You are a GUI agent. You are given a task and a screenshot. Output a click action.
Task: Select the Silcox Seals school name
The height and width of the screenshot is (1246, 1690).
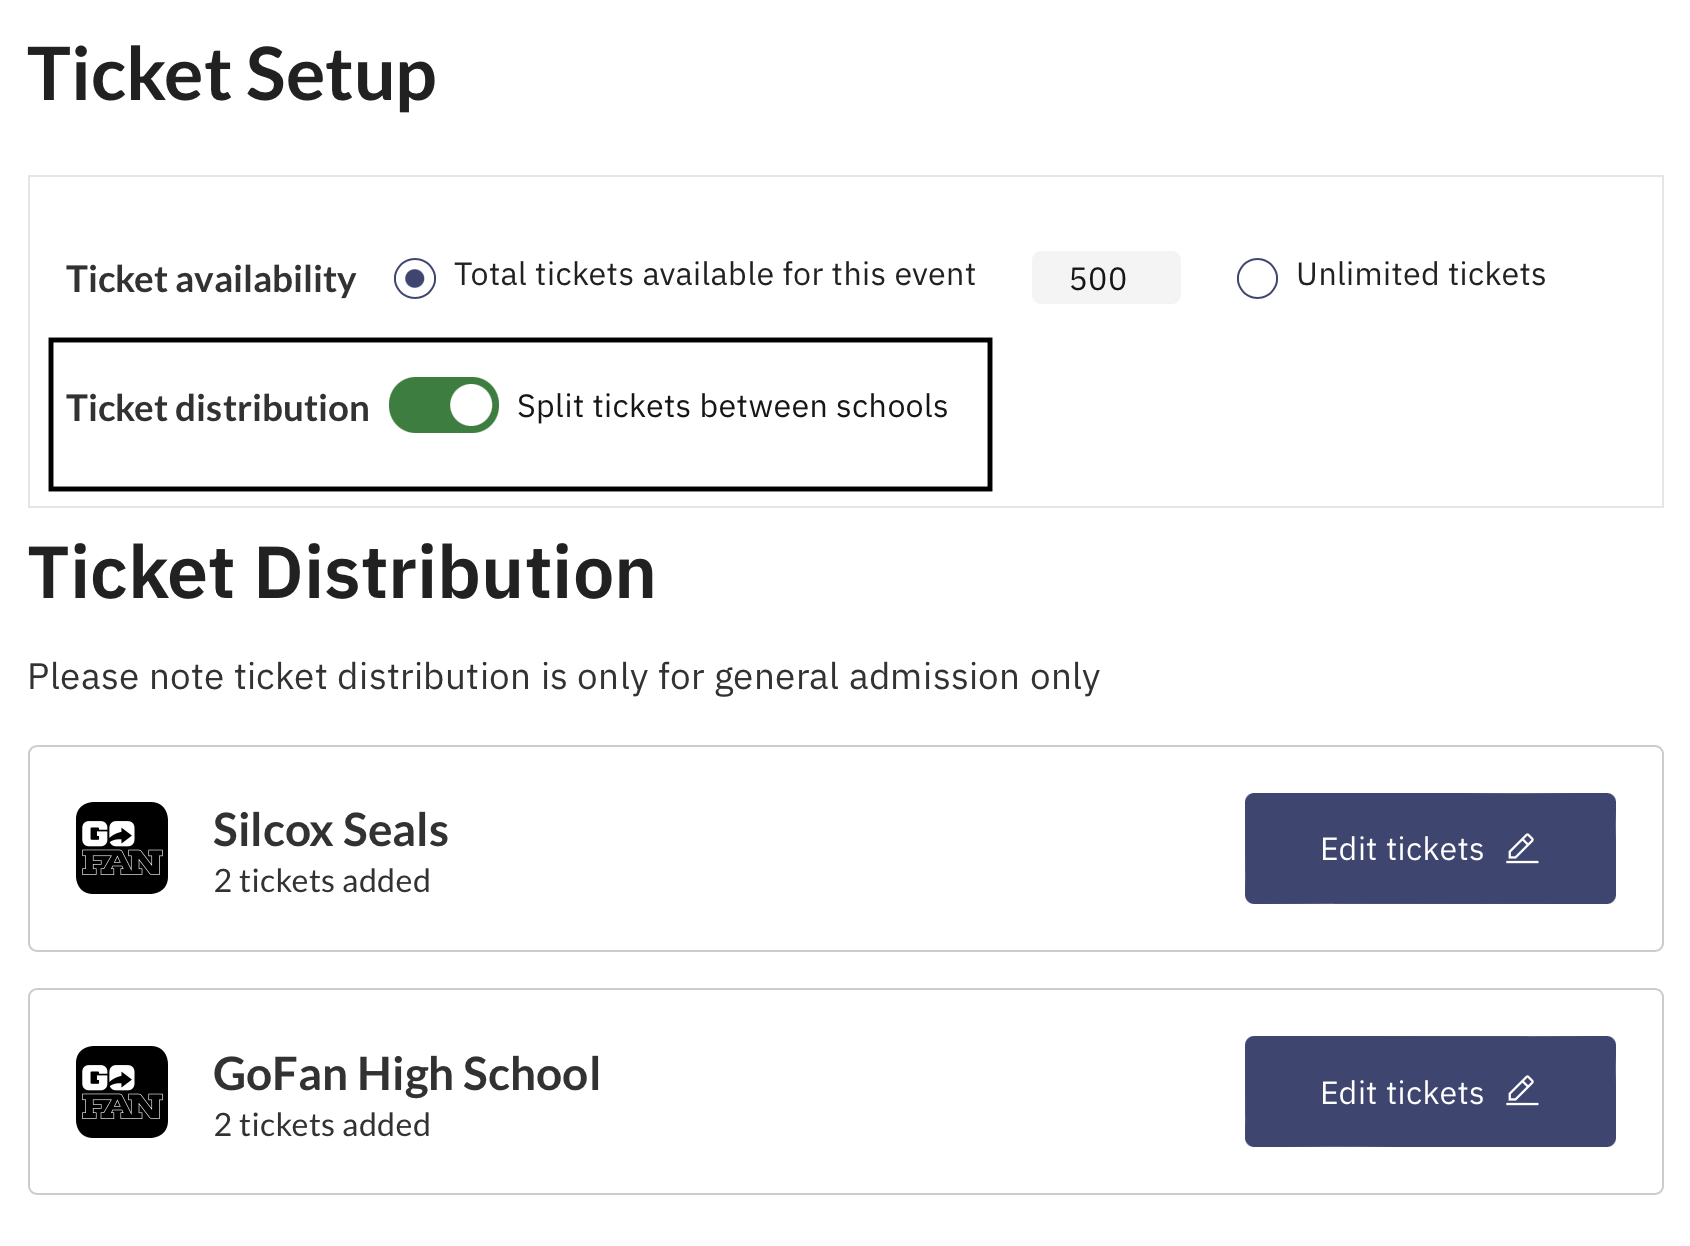[x=330, y=829]
